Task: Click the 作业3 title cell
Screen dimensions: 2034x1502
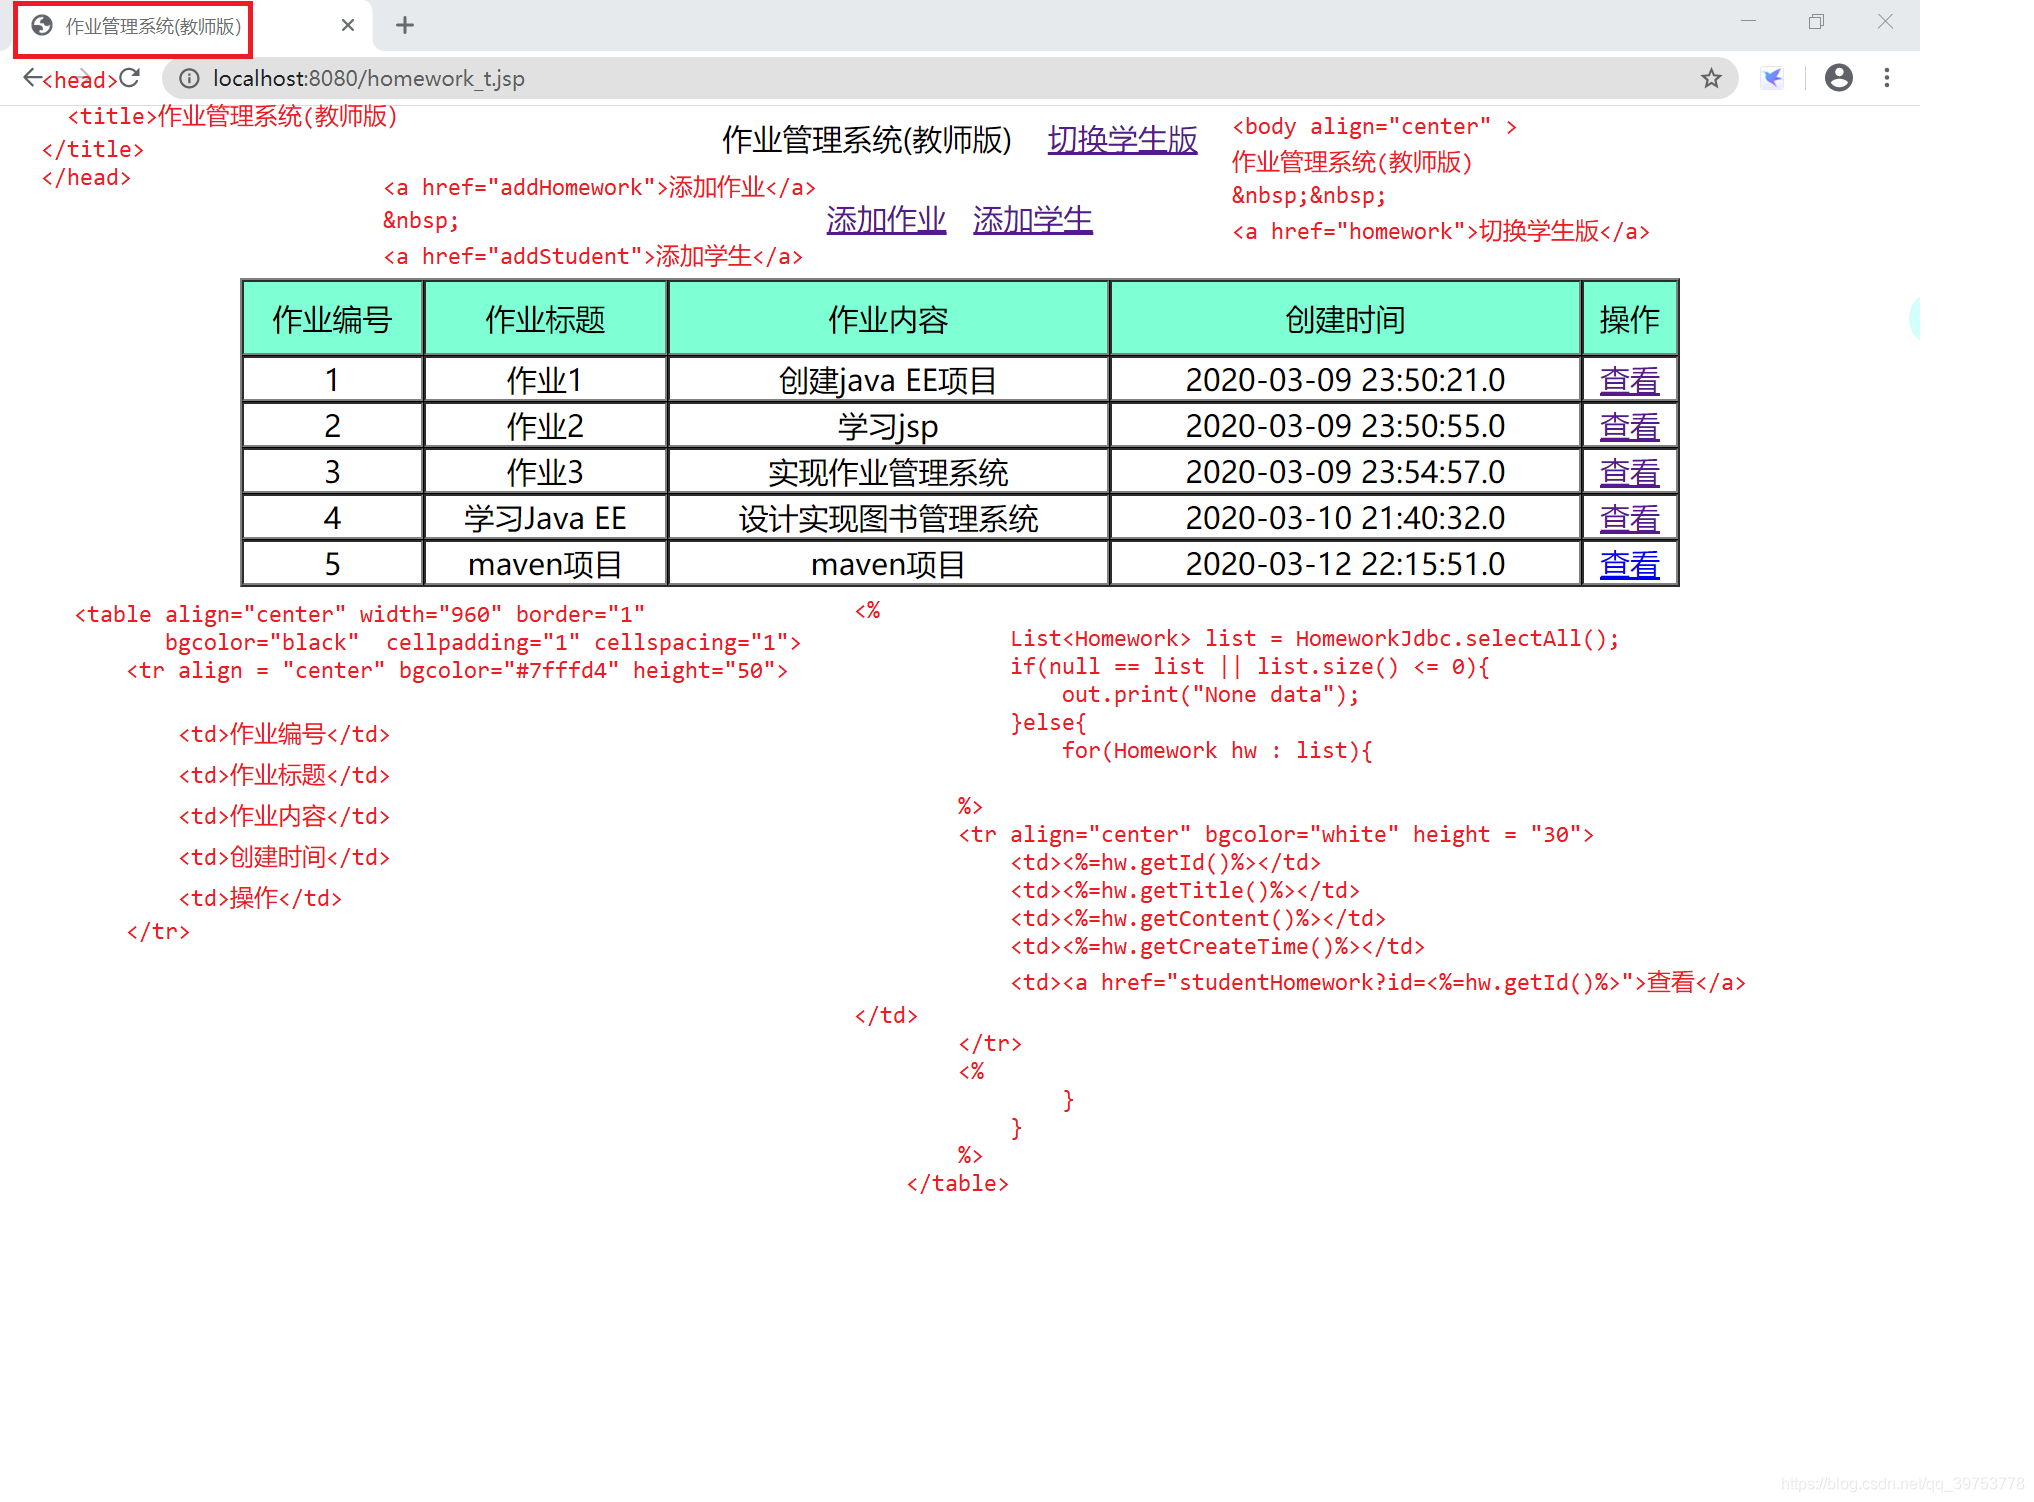Action: tap(545, 472)
